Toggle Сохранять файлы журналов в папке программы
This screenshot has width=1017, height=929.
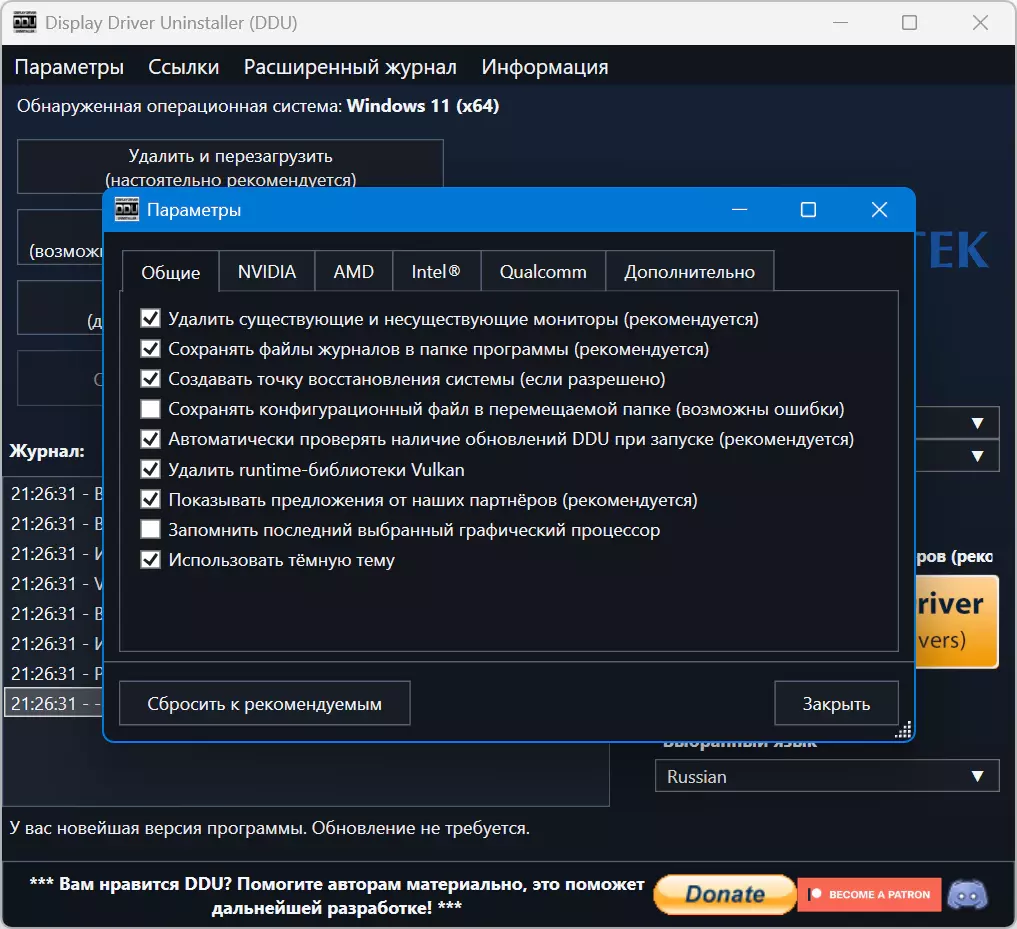point(150,349)
